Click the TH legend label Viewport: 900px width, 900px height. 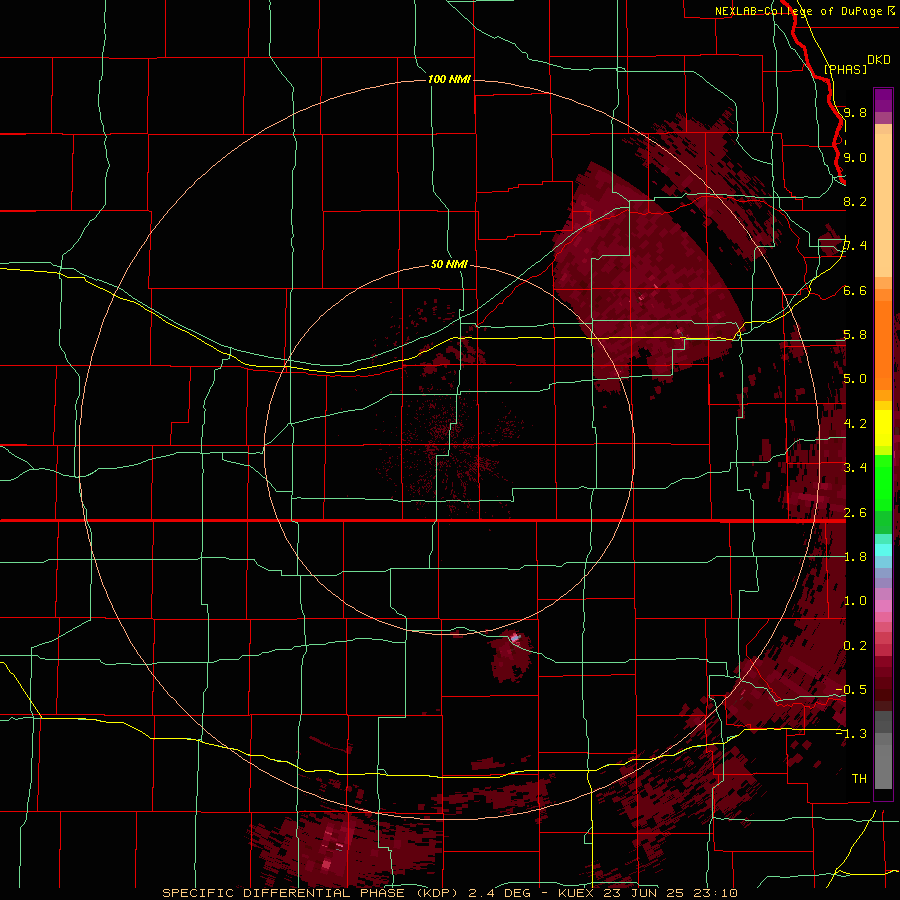[x=859, y=779]
